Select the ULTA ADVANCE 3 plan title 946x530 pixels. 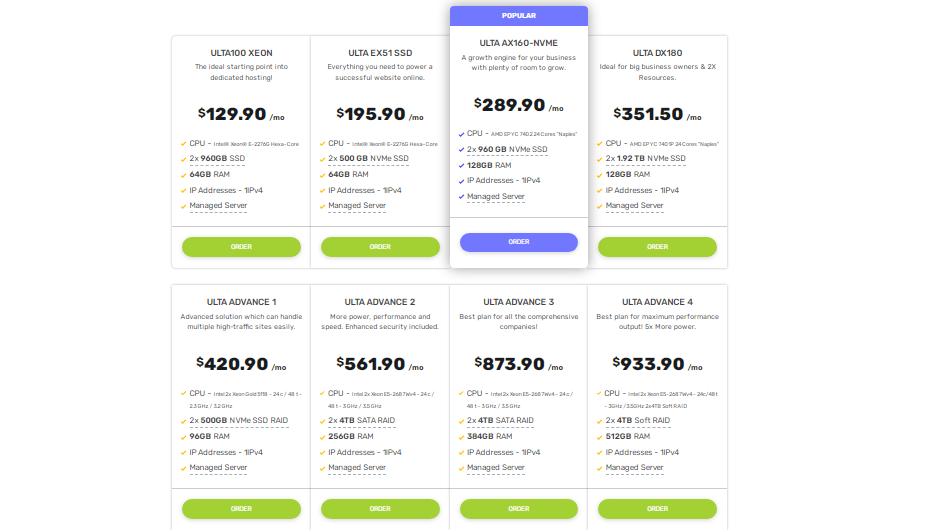(x=519, y=302)
